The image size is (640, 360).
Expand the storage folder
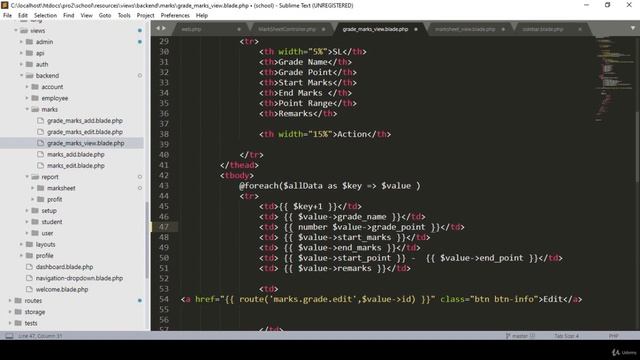point(10,312)
